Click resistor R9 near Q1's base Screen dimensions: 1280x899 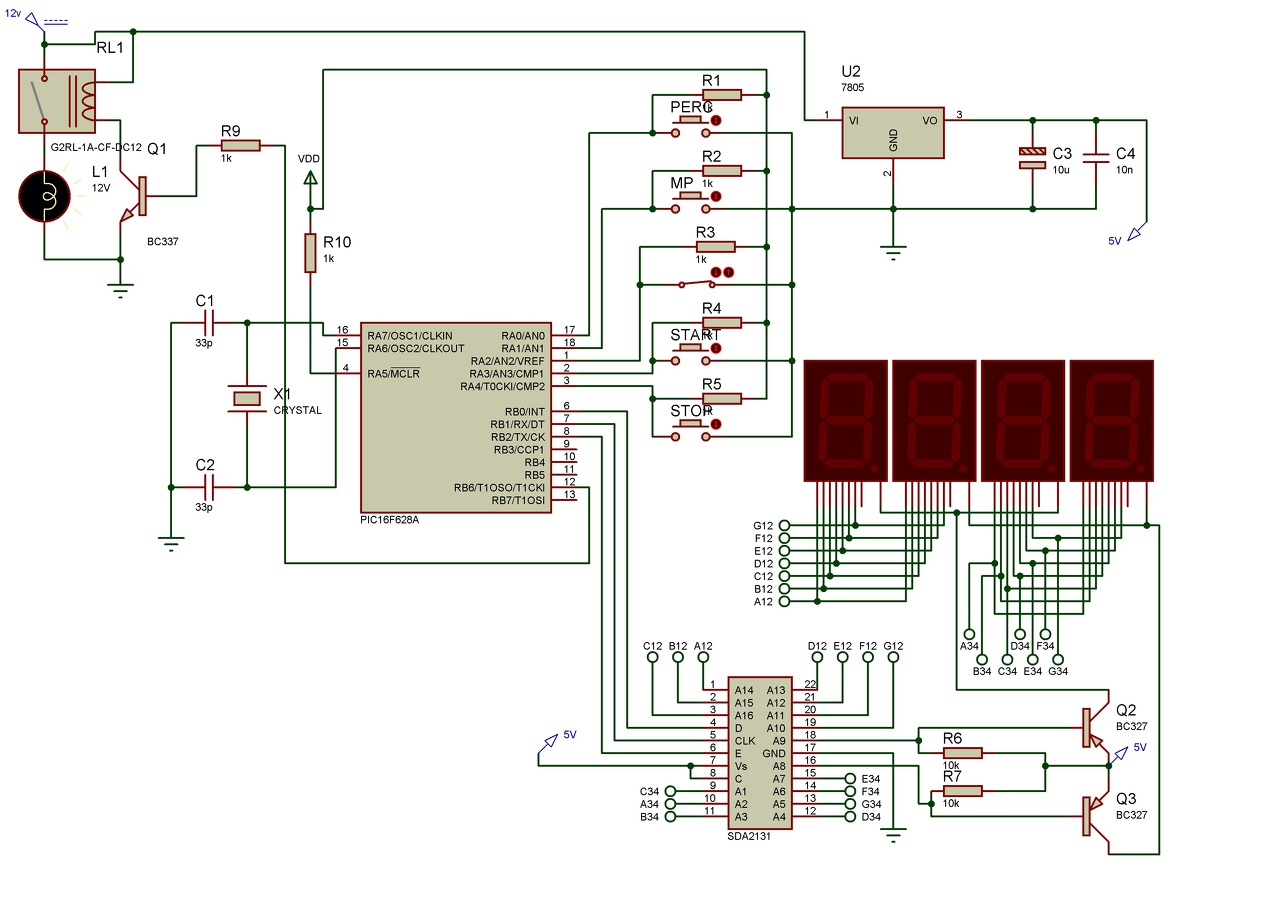tap(239, 146)
